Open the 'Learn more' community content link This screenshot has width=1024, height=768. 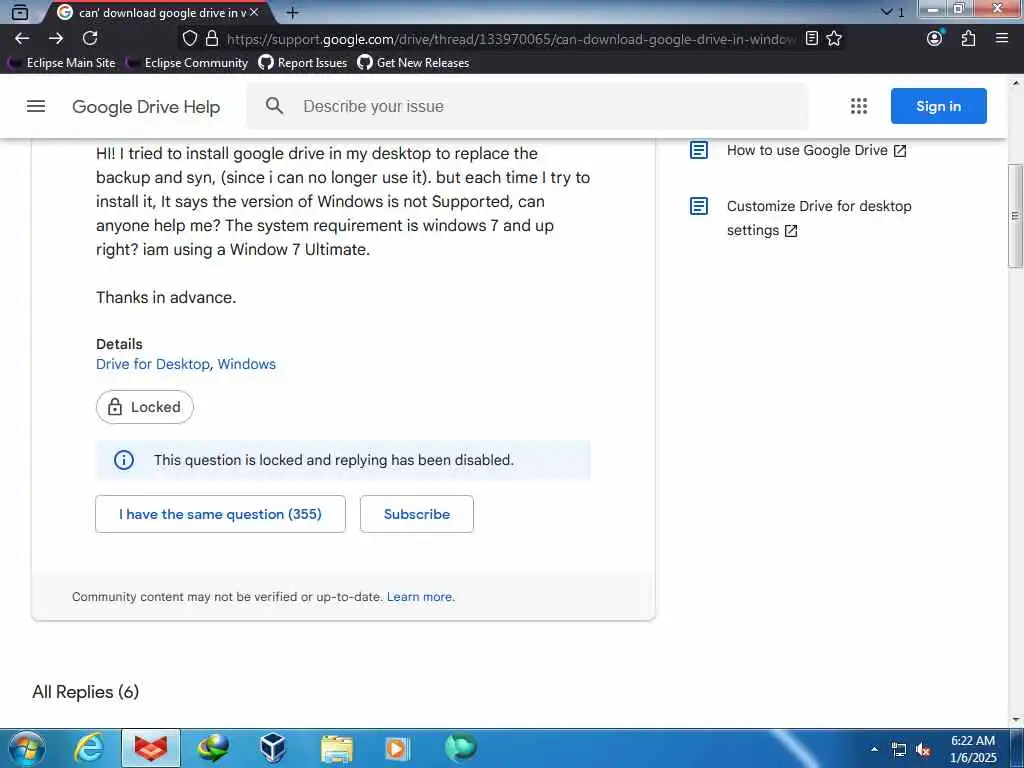[421, 597]
